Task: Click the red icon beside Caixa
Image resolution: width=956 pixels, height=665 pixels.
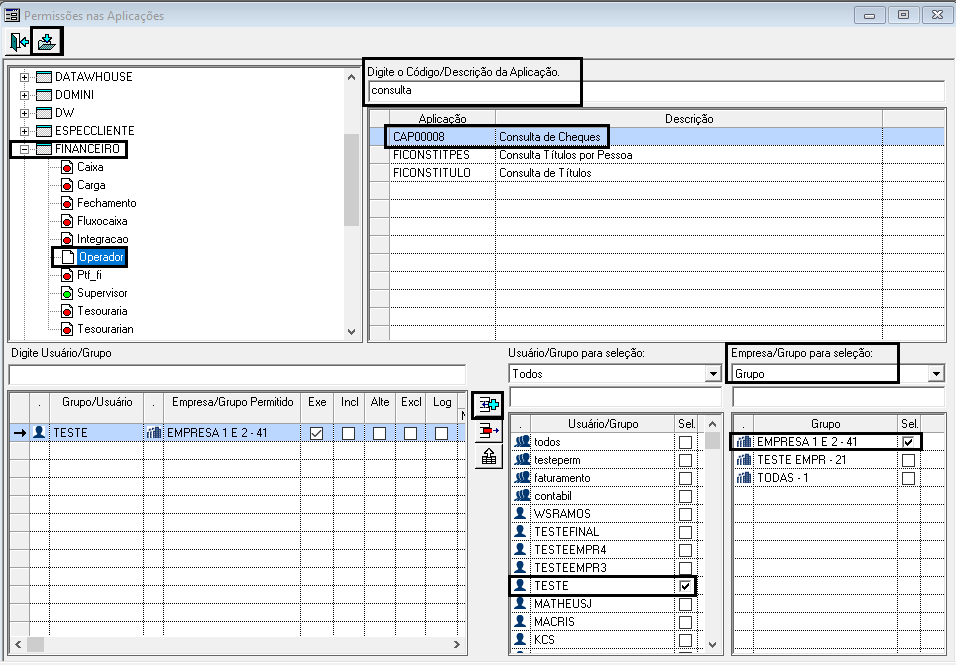Action: (67, 167)
